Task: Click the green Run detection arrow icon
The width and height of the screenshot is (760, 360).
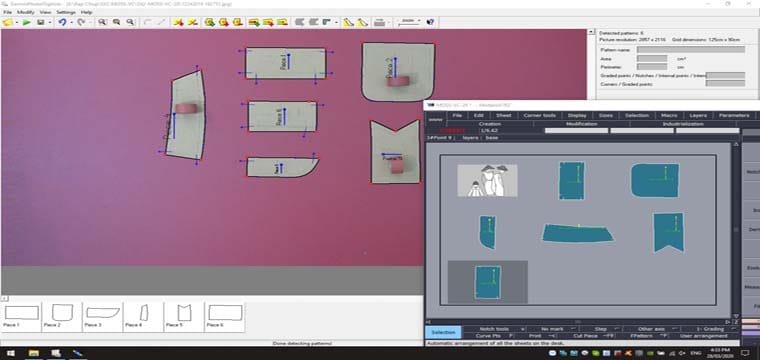Action: [27, 22]
